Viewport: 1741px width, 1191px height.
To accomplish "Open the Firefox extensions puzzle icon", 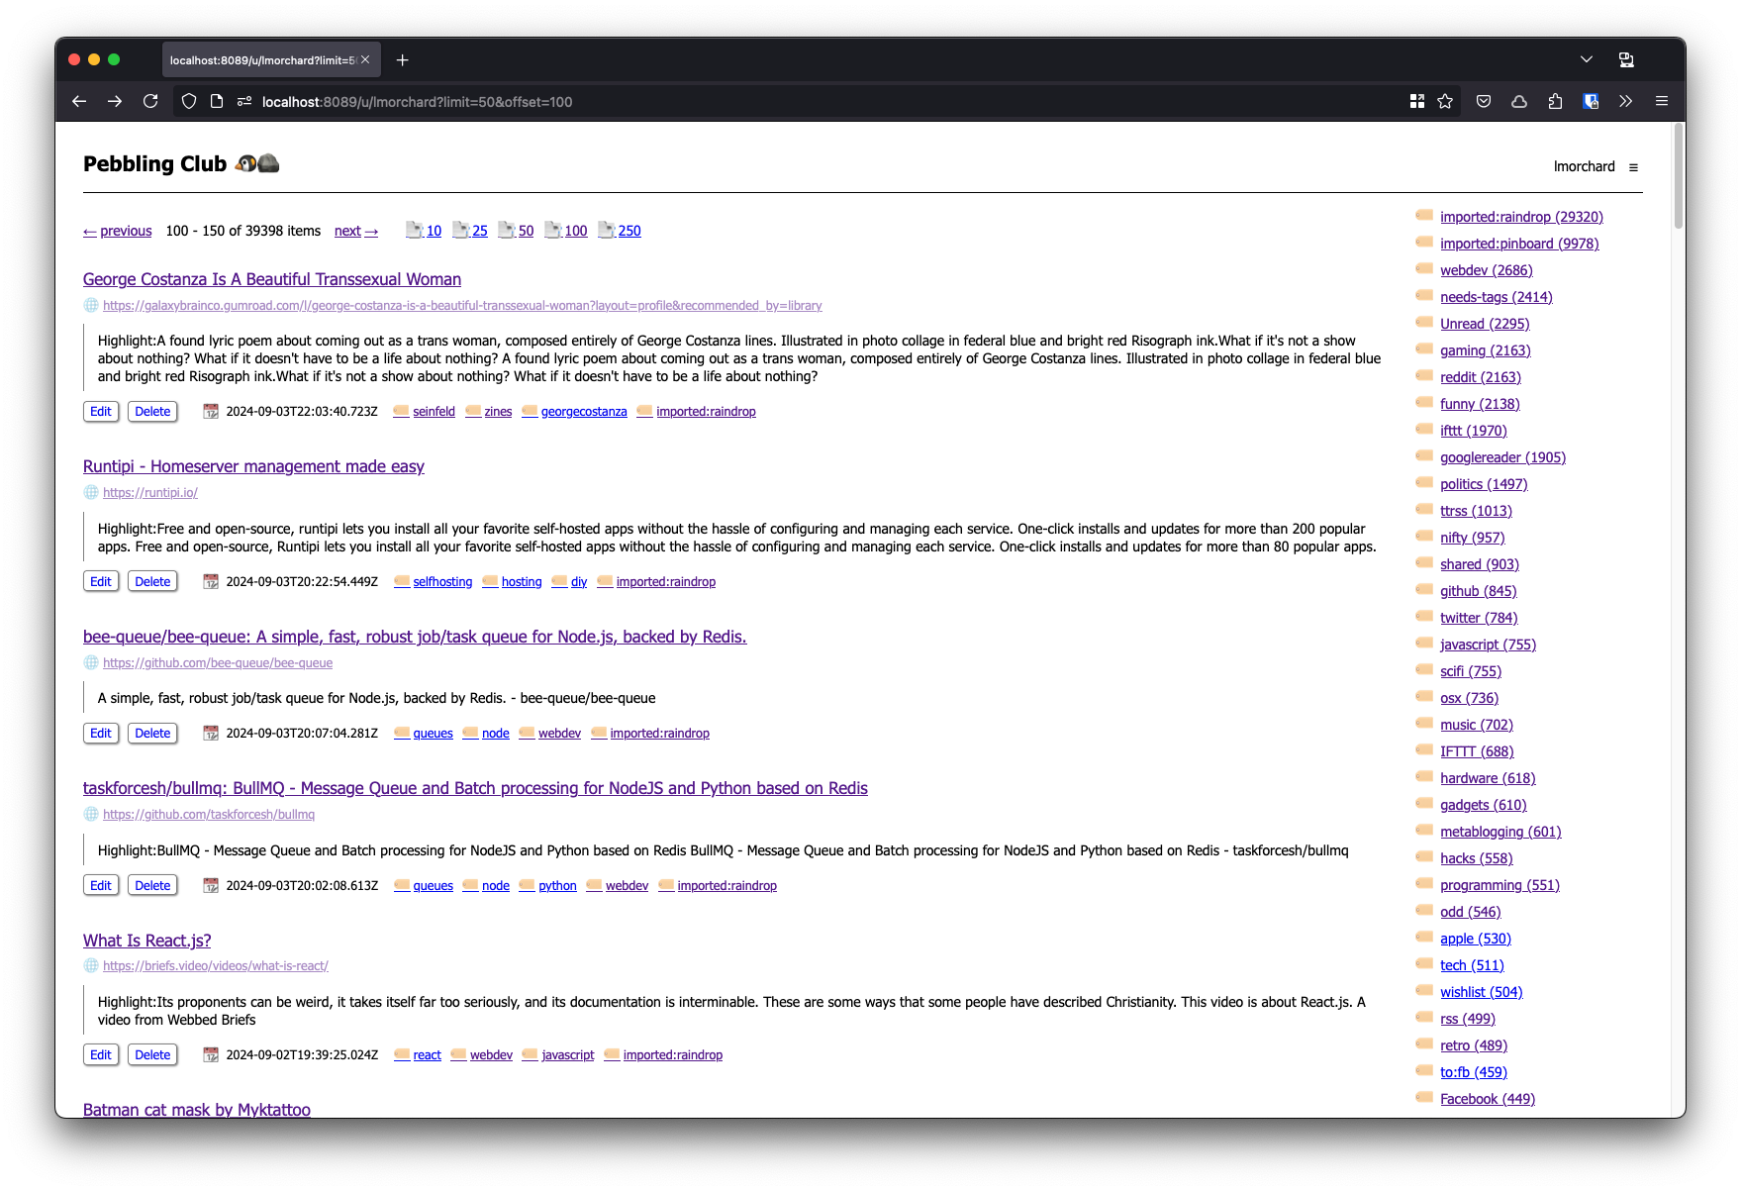I will point(1555,101).
